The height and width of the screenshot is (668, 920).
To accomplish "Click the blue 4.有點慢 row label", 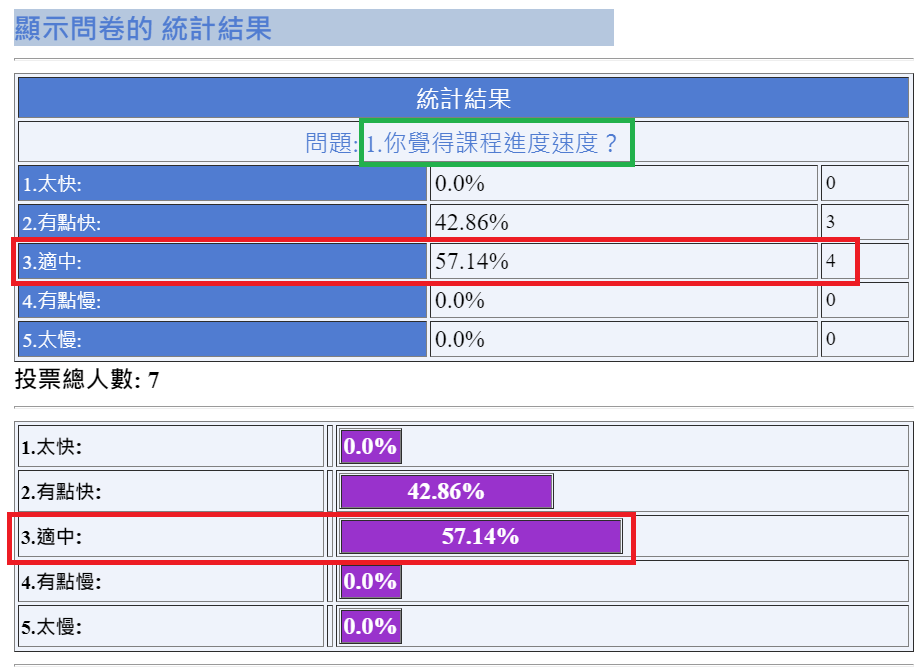I will [223, 300].
